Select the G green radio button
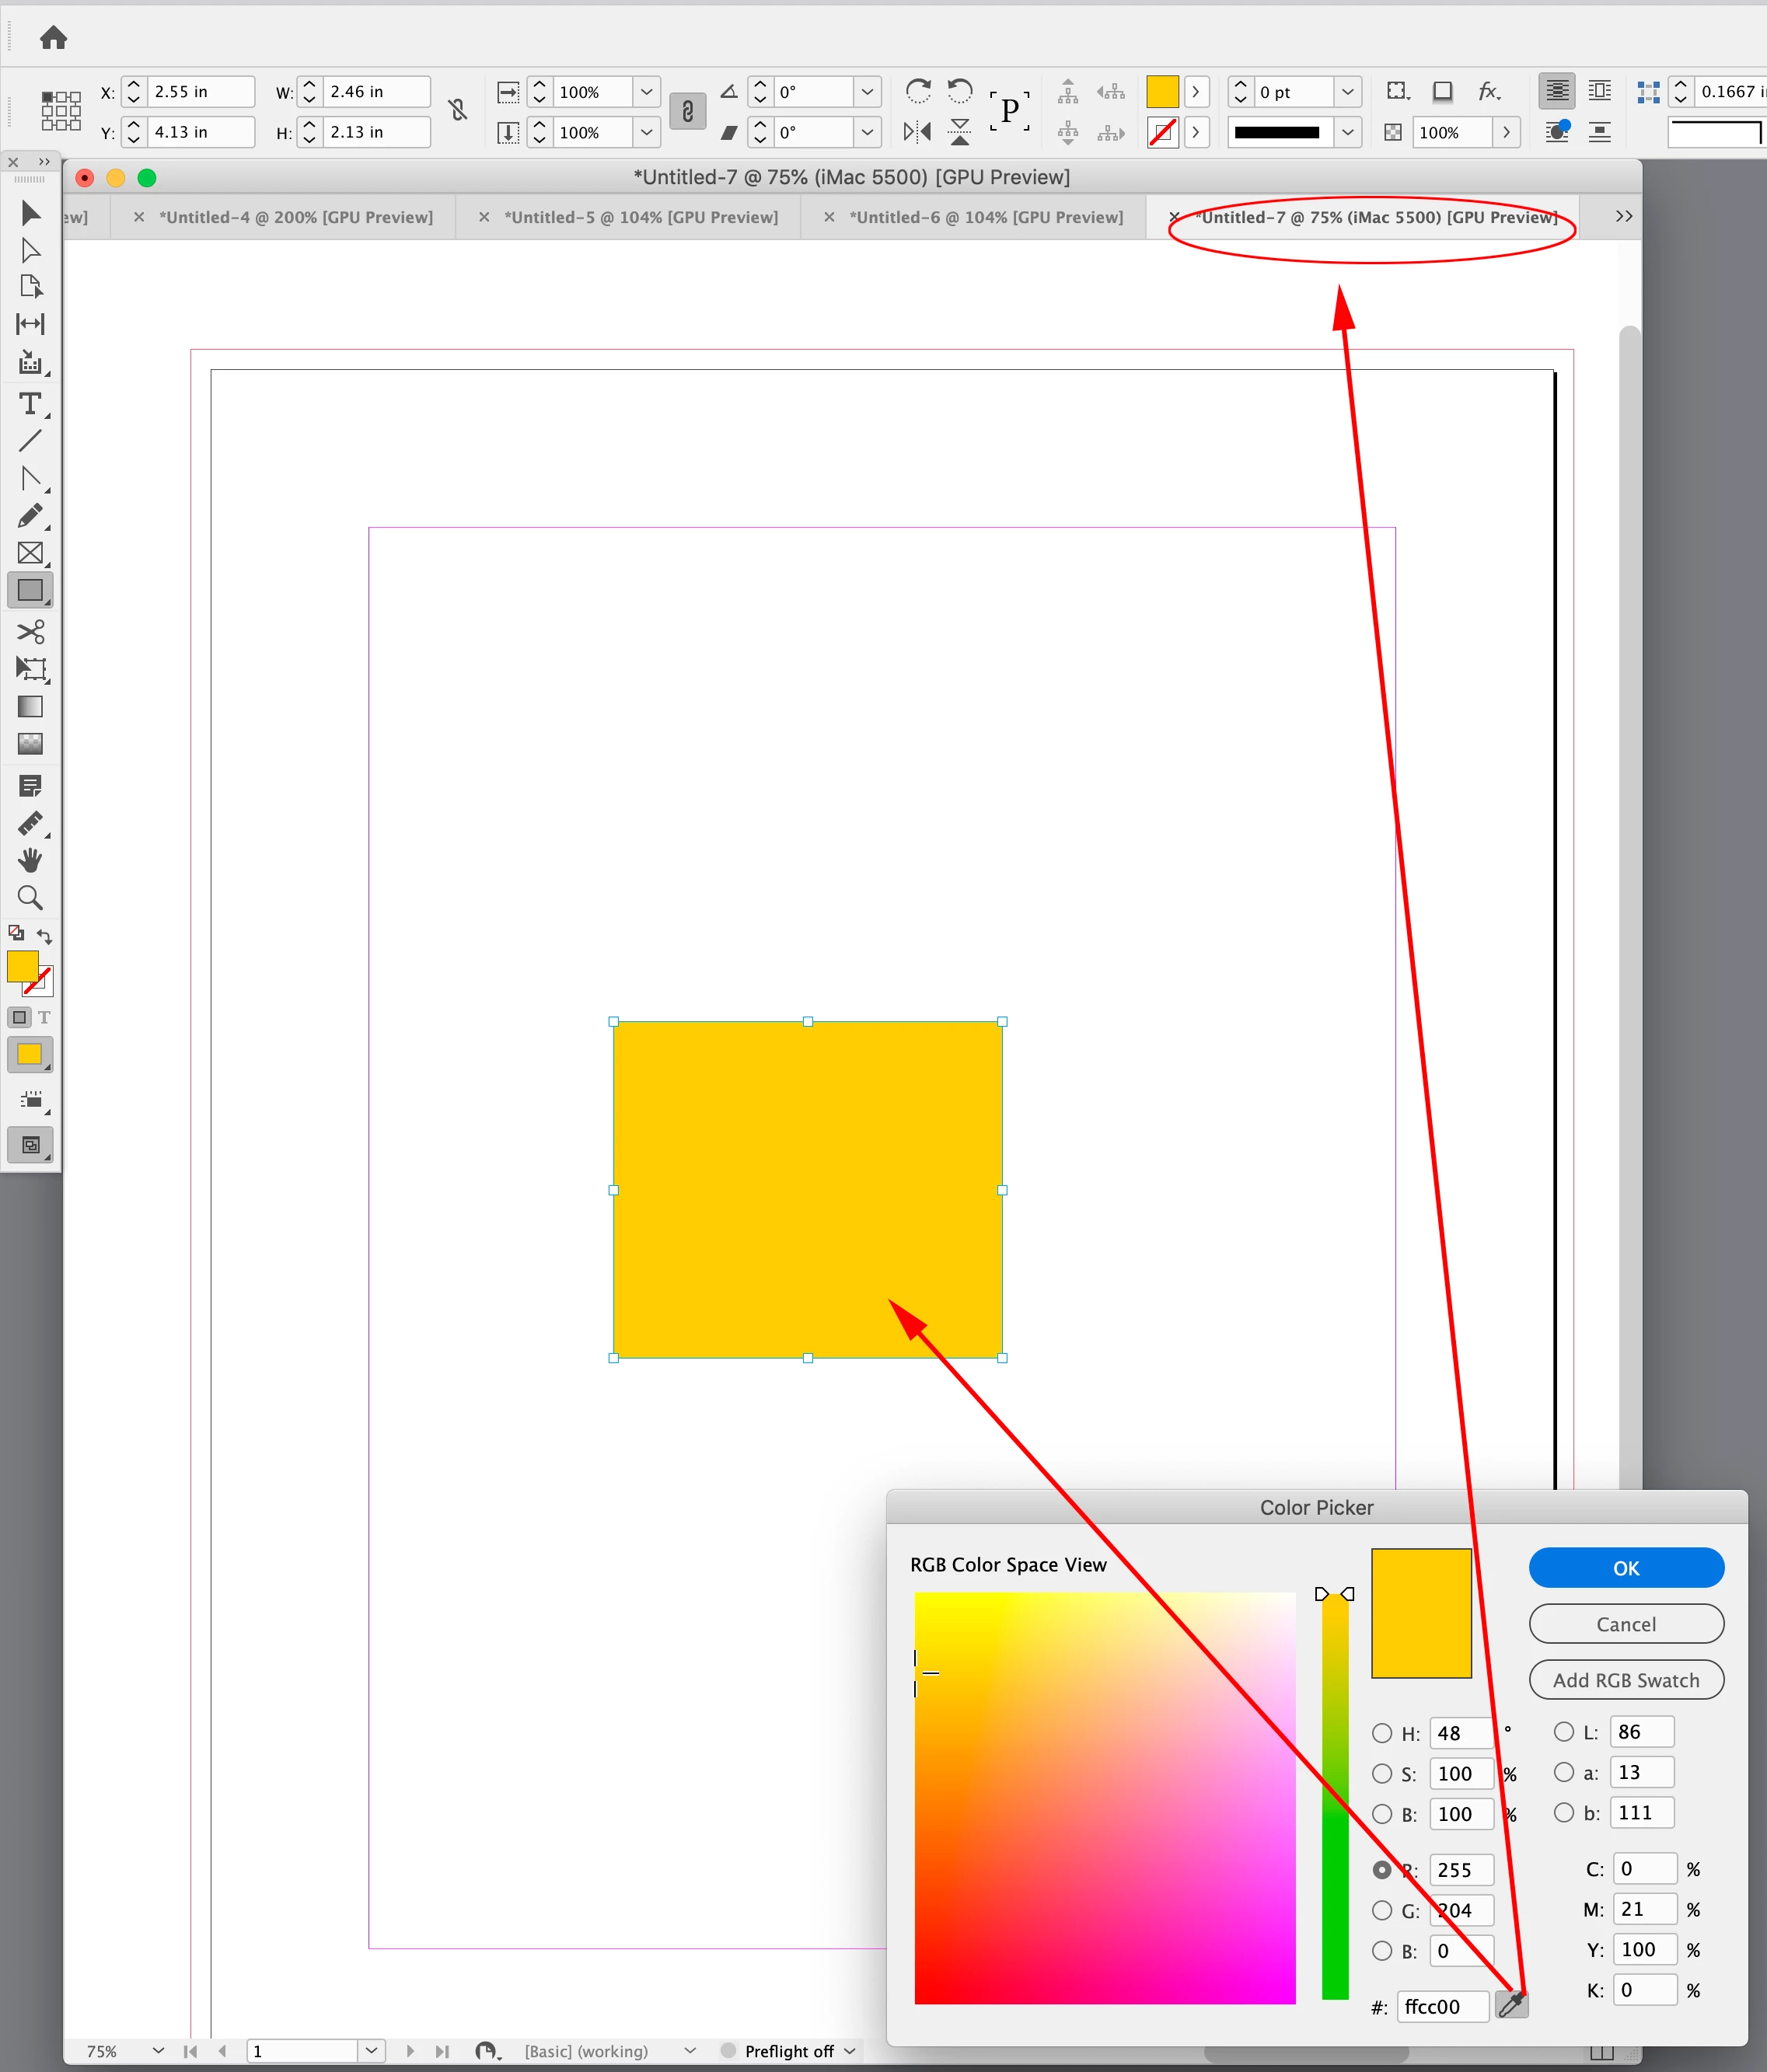 click(x=1382, y=1910)
